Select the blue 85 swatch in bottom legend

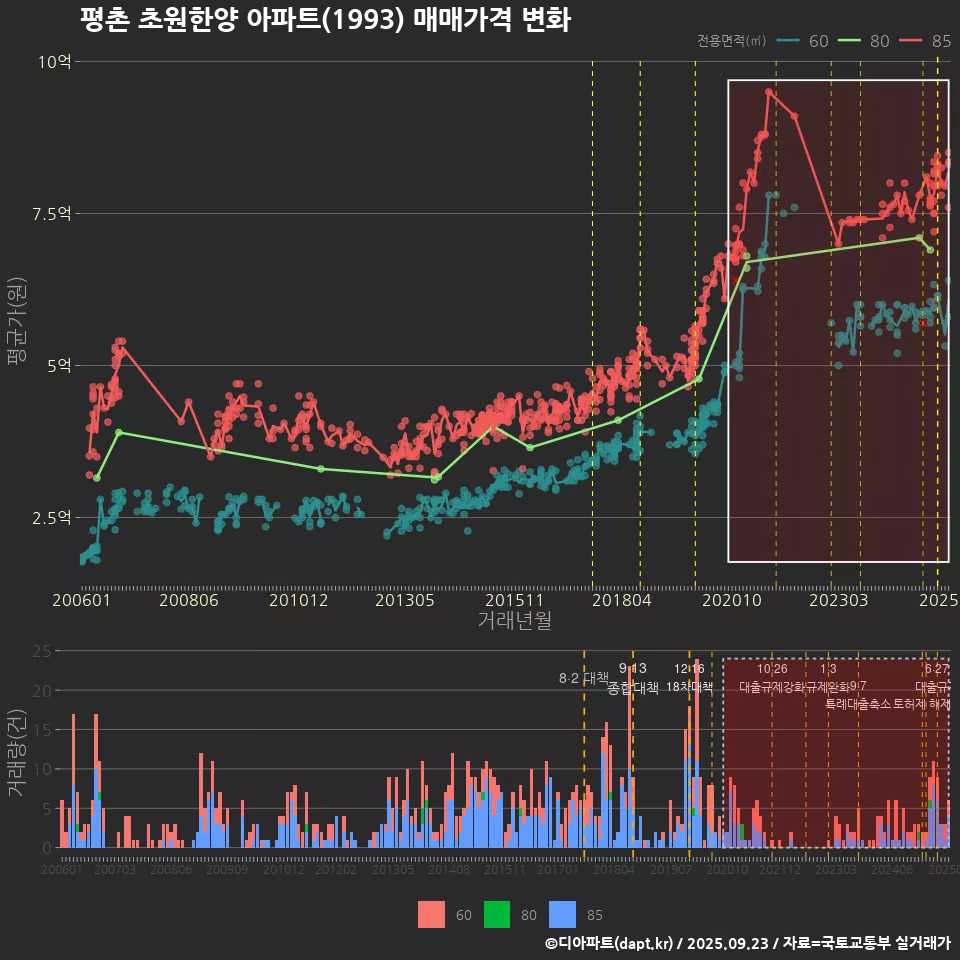pyautogui.click(x=563, y=914)
